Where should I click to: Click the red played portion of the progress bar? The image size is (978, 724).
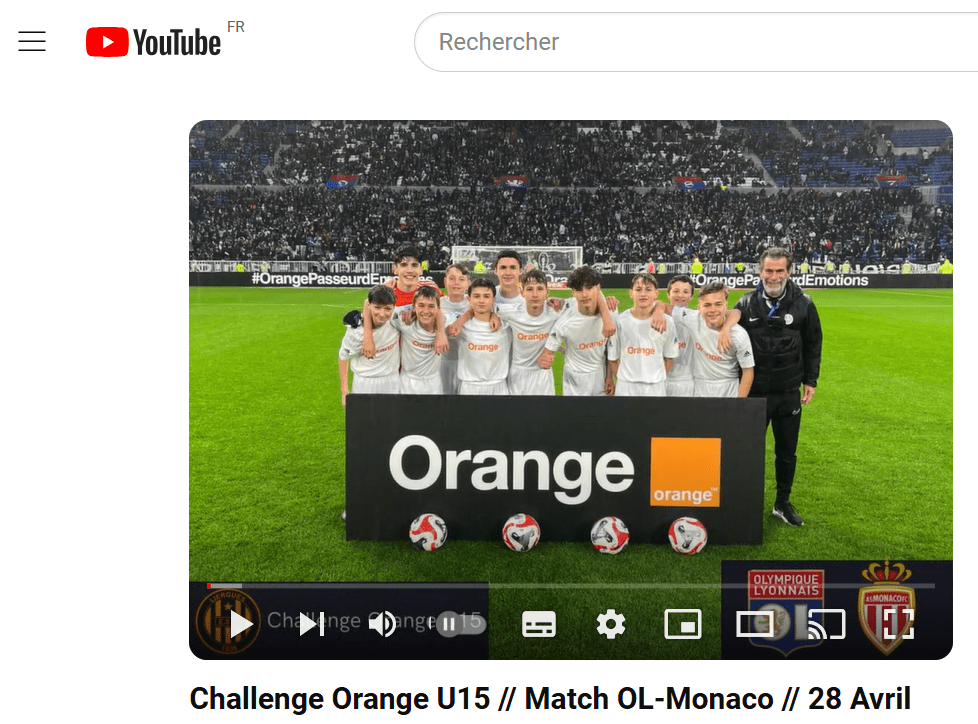[x=210, y=586]
